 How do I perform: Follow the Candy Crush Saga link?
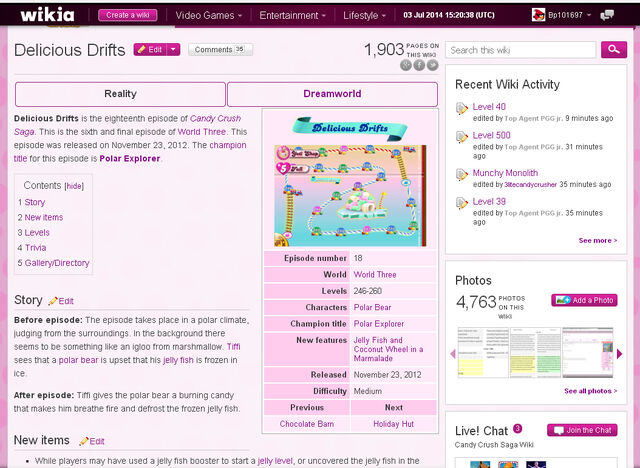pos(215,119)
